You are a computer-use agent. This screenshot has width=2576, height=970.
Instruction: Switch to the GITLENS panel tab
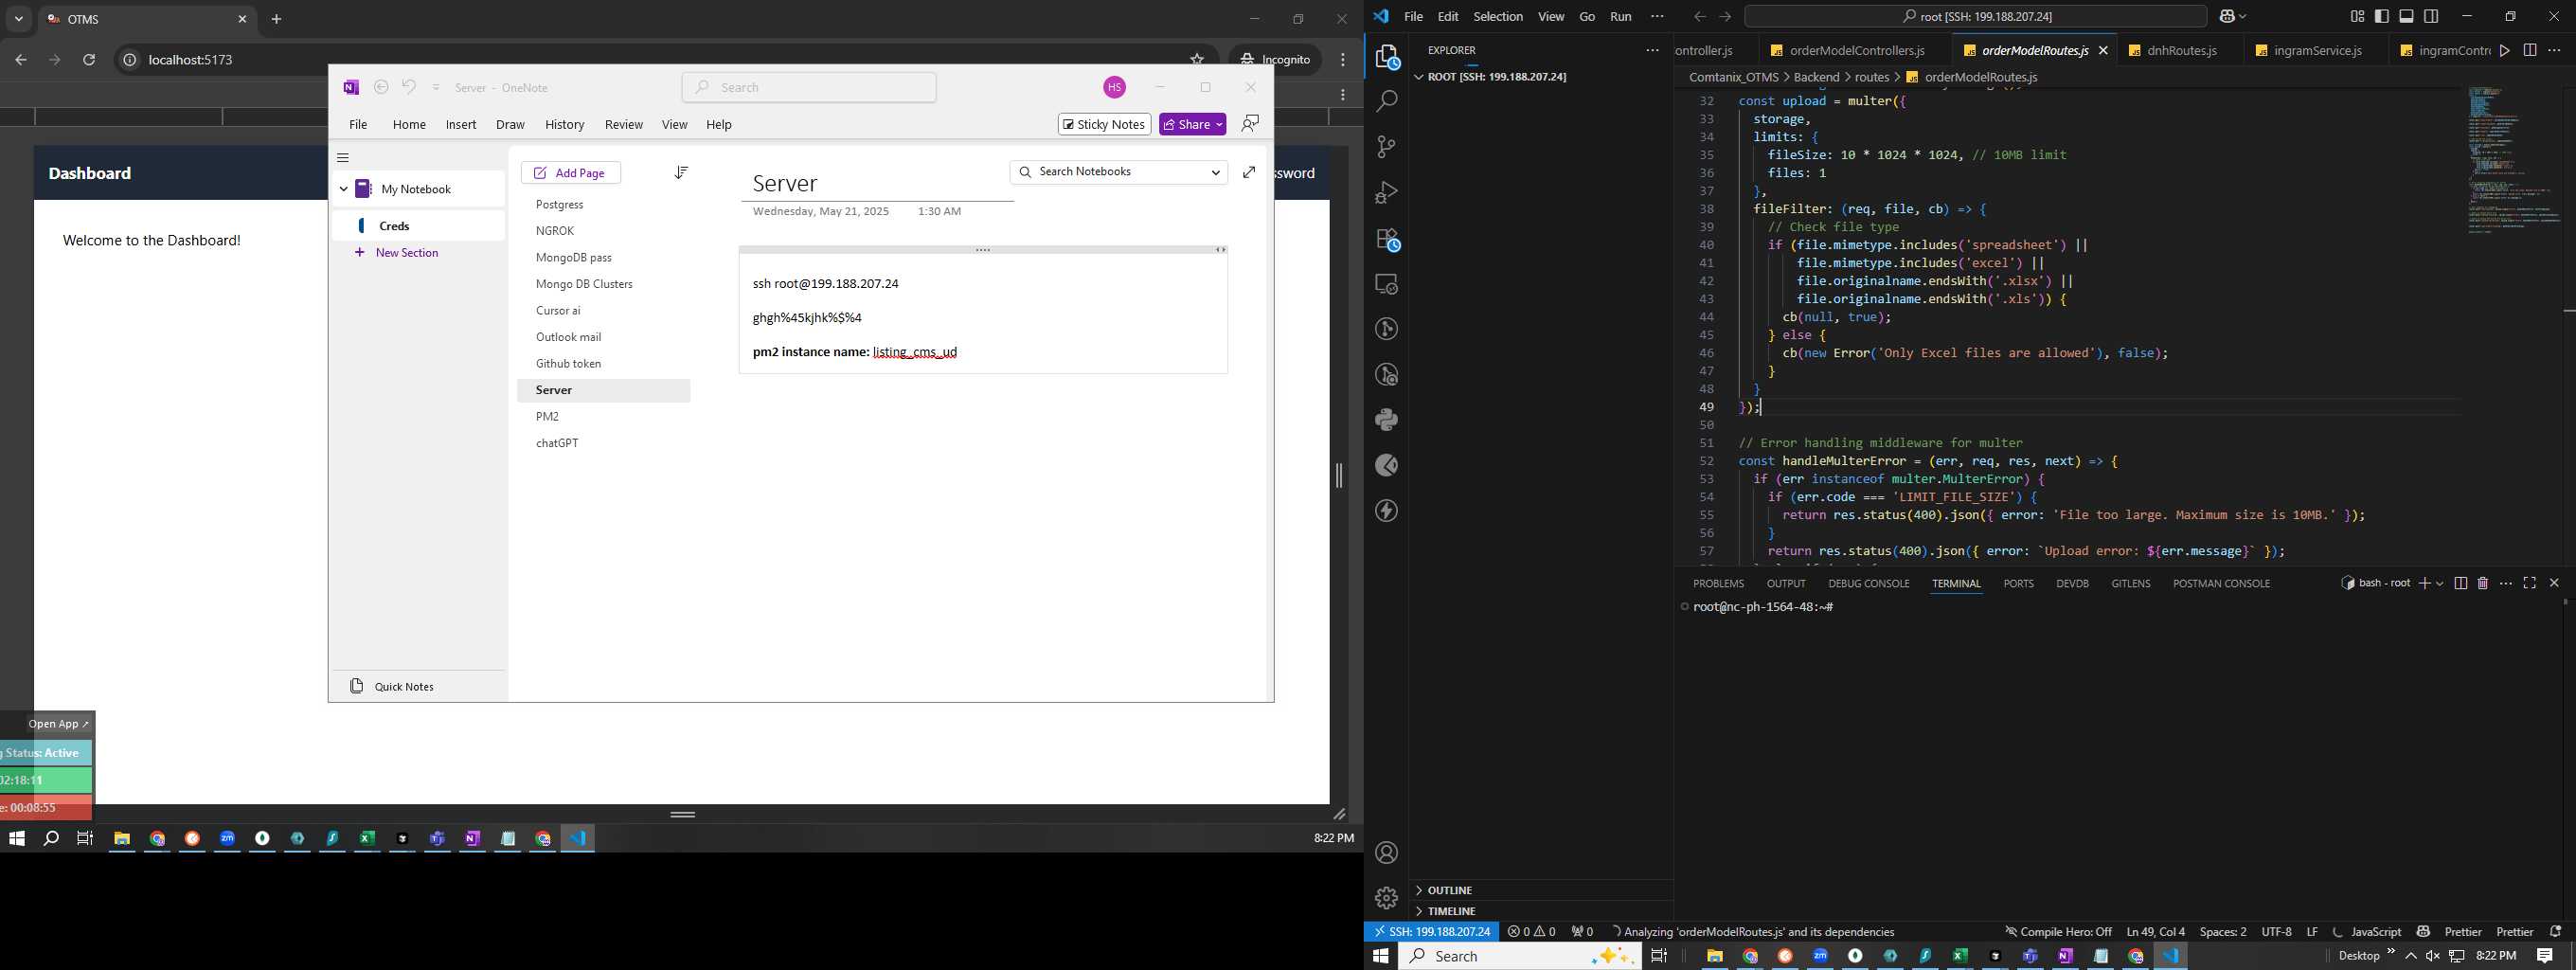click(x=2131, y=583)
